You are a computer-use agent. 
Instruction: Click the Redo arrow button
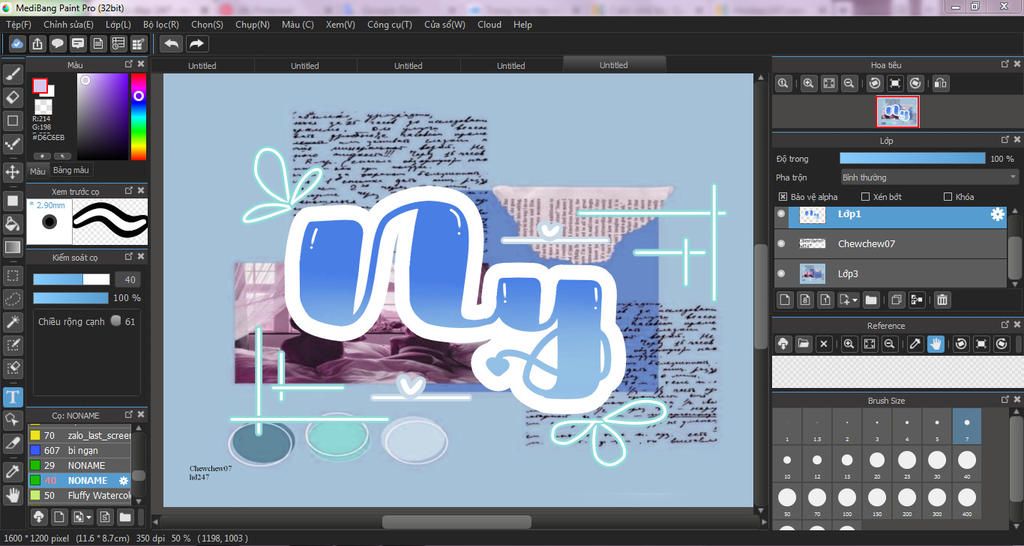click(196, 44)
